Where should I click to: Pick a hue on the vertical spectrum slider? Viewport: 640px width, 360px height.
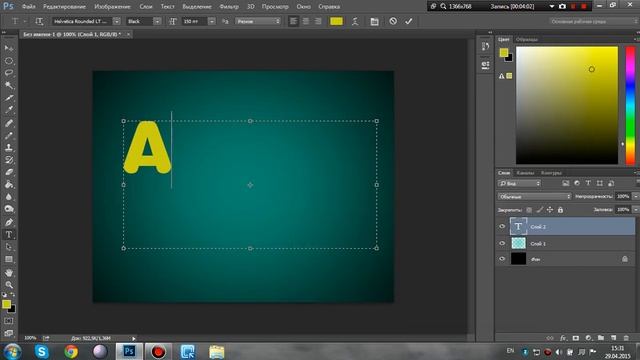coord(630,105)
